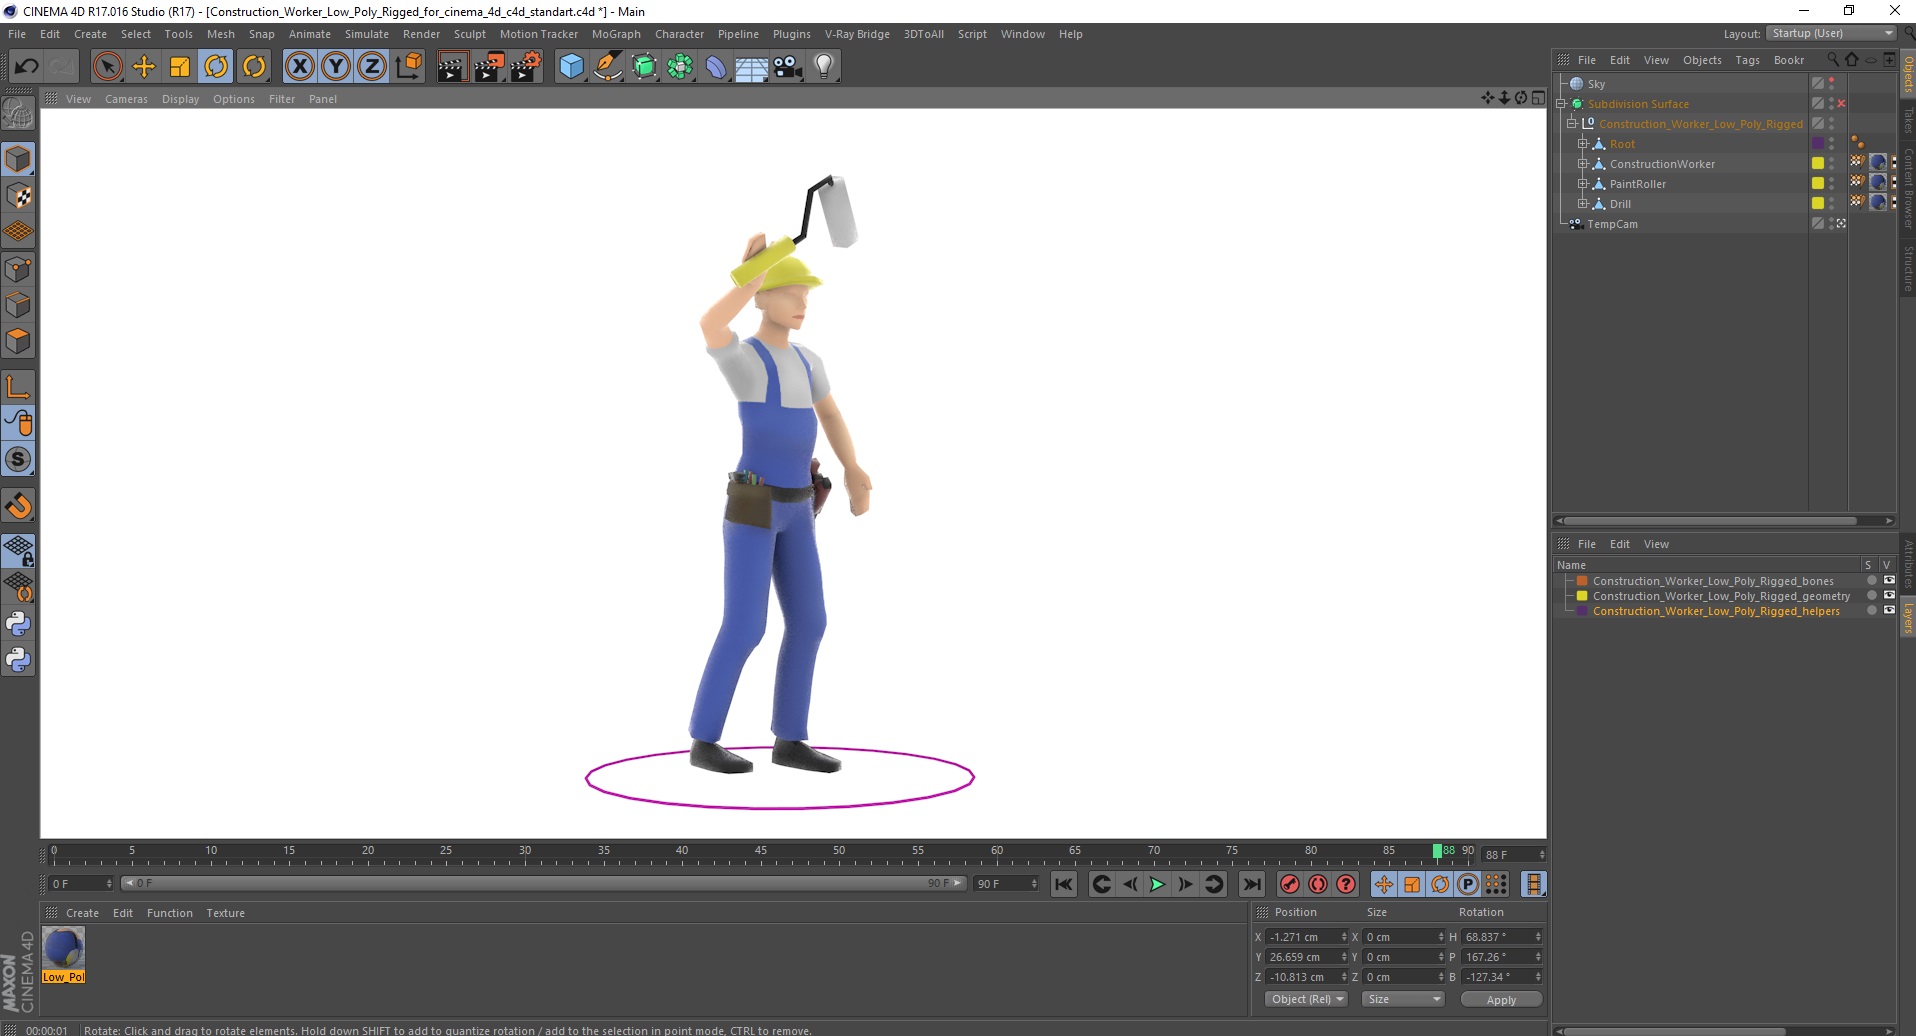
Task: Toggle visibility of the bones layer
Action: pyautogui.click(x=1889, y=580)
